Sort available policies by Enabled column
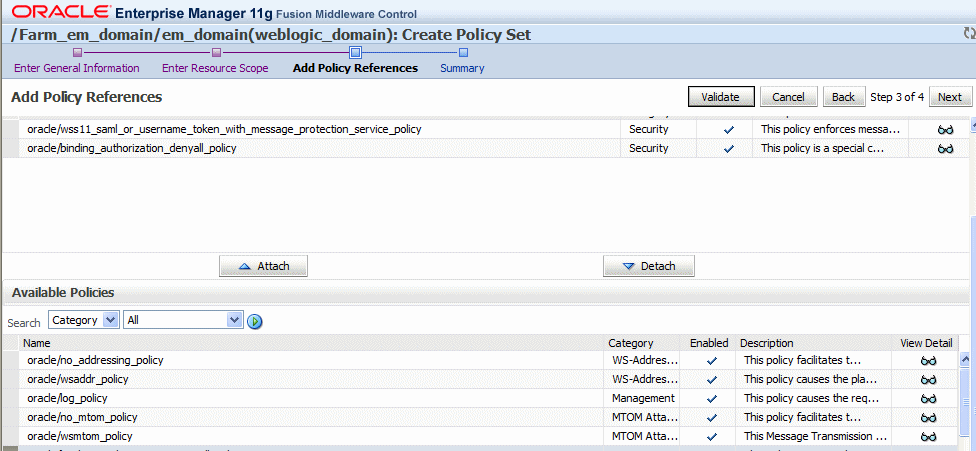976x451 pixels. (709, 343)
